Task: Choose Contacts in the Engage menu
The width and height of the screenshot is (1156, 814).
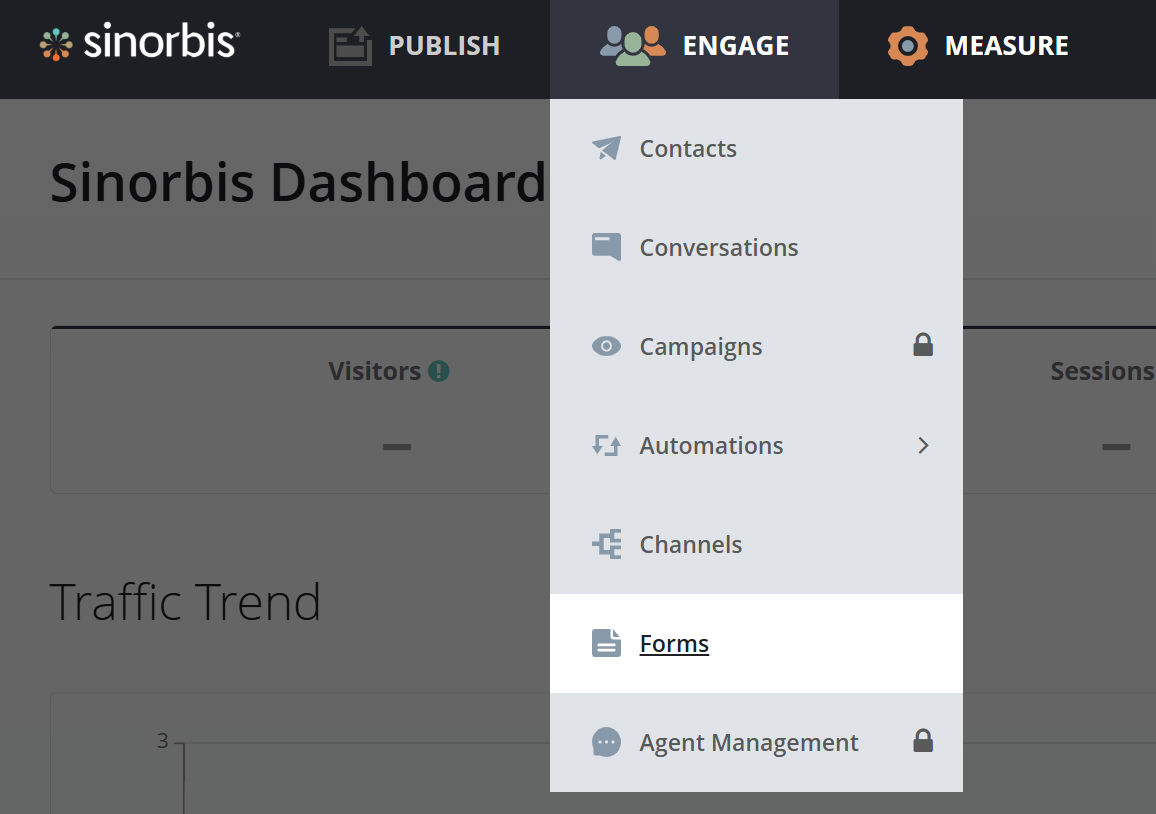Action: coord(688,149)
